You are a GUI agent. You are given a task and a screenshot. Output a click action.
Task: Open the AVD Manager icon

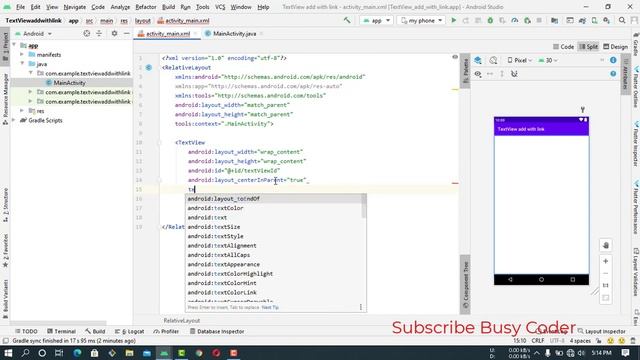point(594,20)
